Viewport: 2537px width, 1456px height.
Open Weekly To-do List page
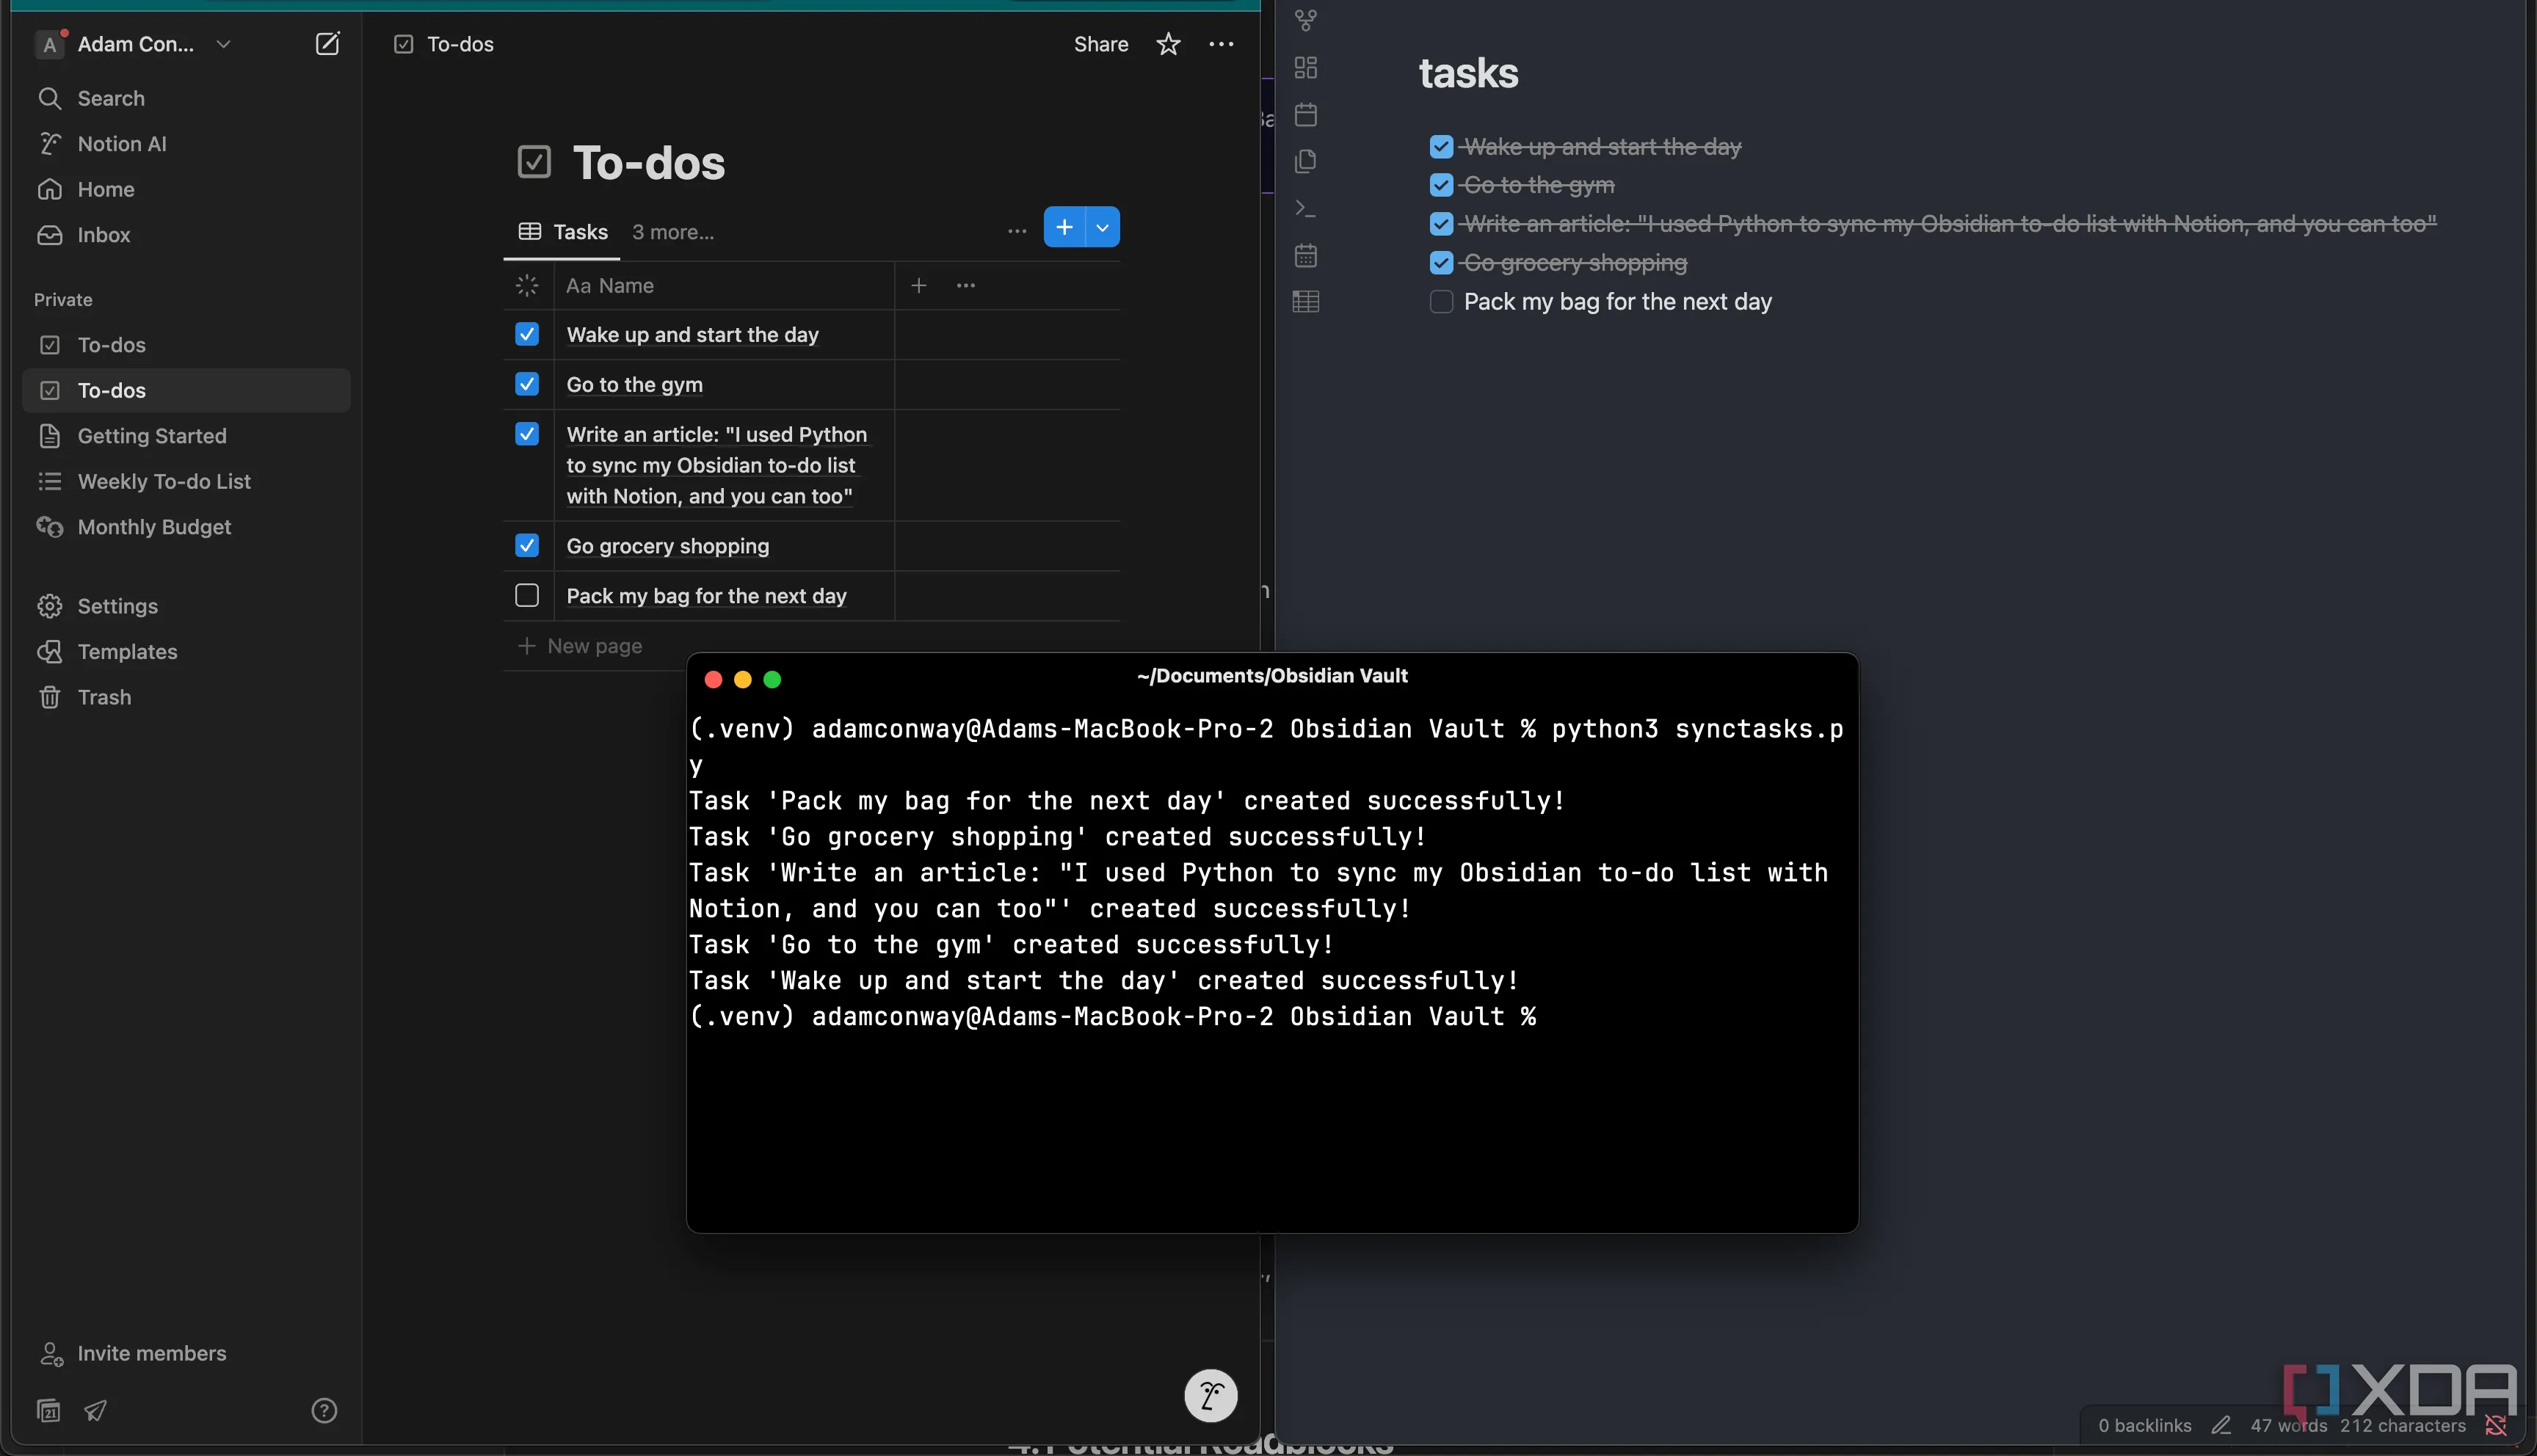coord(186,481)
